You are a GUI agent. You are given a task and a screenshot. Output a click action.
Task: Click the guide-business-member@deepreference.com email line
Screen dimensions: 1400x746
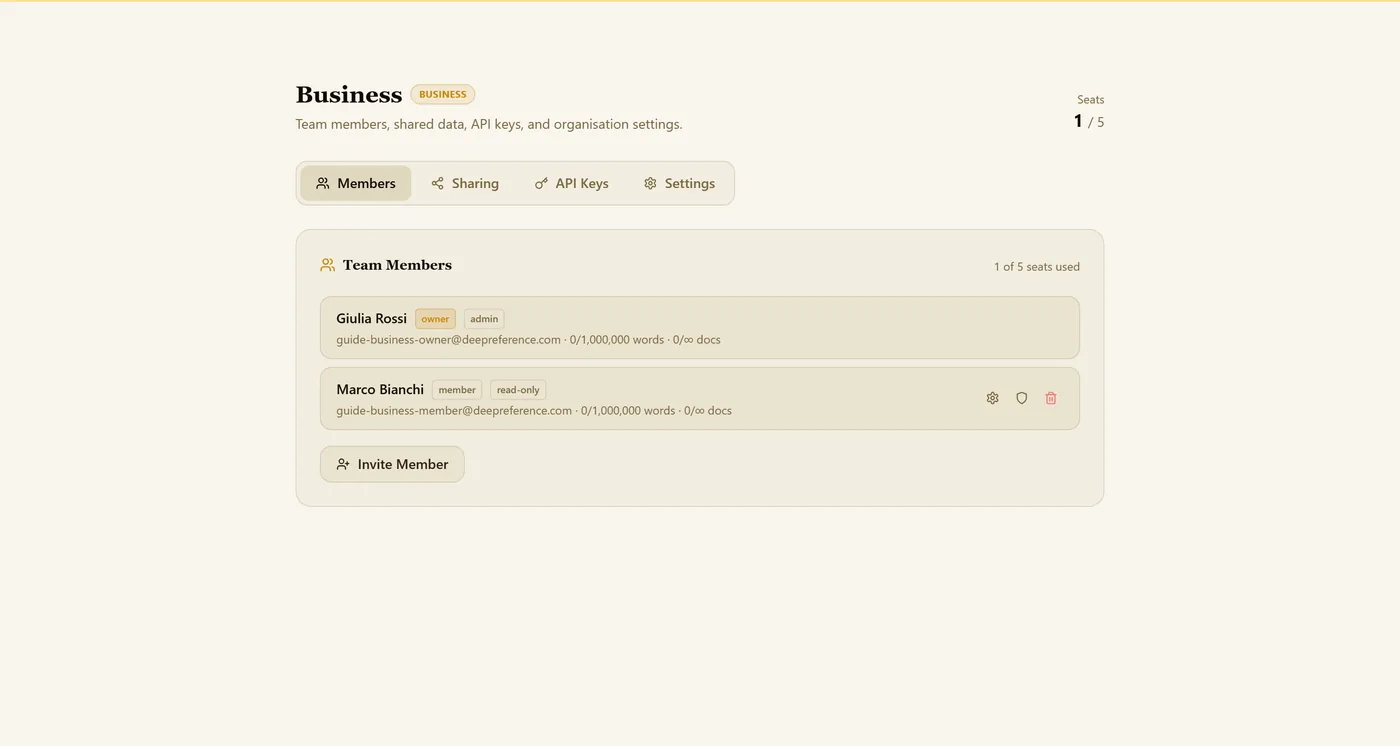pos(534,411)
